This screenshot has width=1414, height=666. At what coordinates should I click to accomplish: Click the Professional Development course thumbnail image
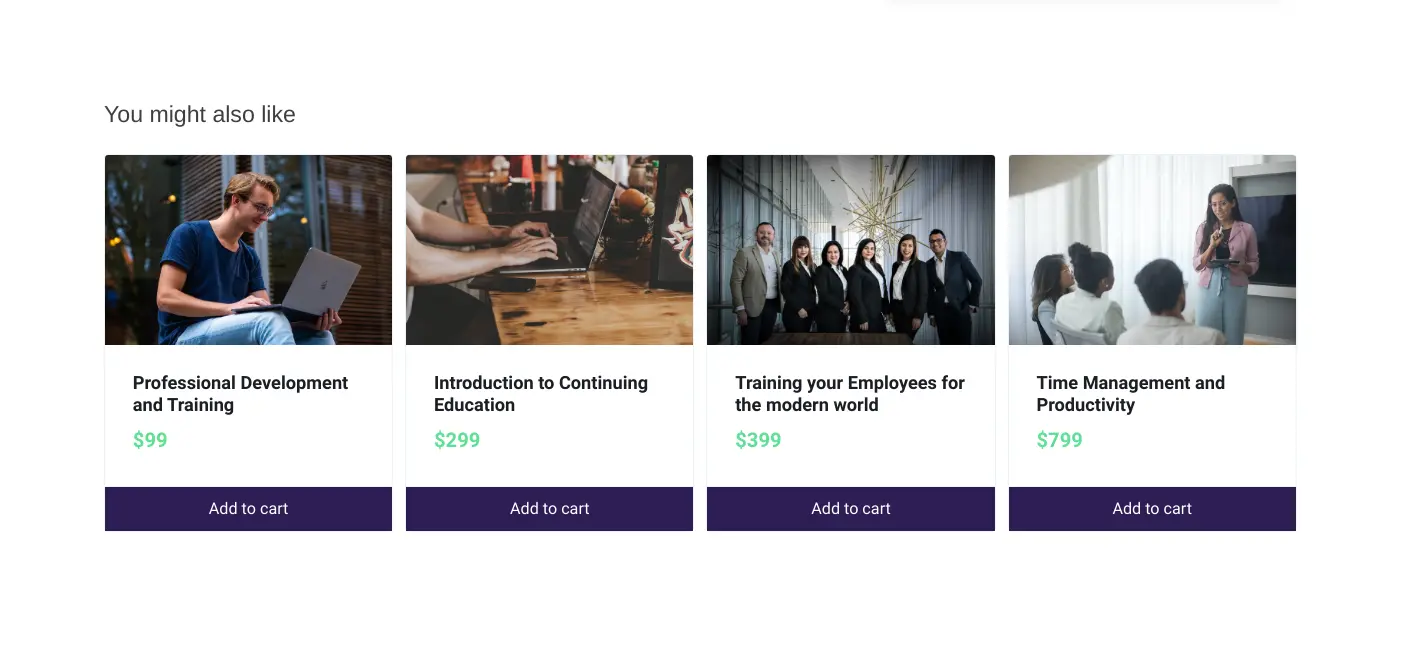tap(248, 249)
